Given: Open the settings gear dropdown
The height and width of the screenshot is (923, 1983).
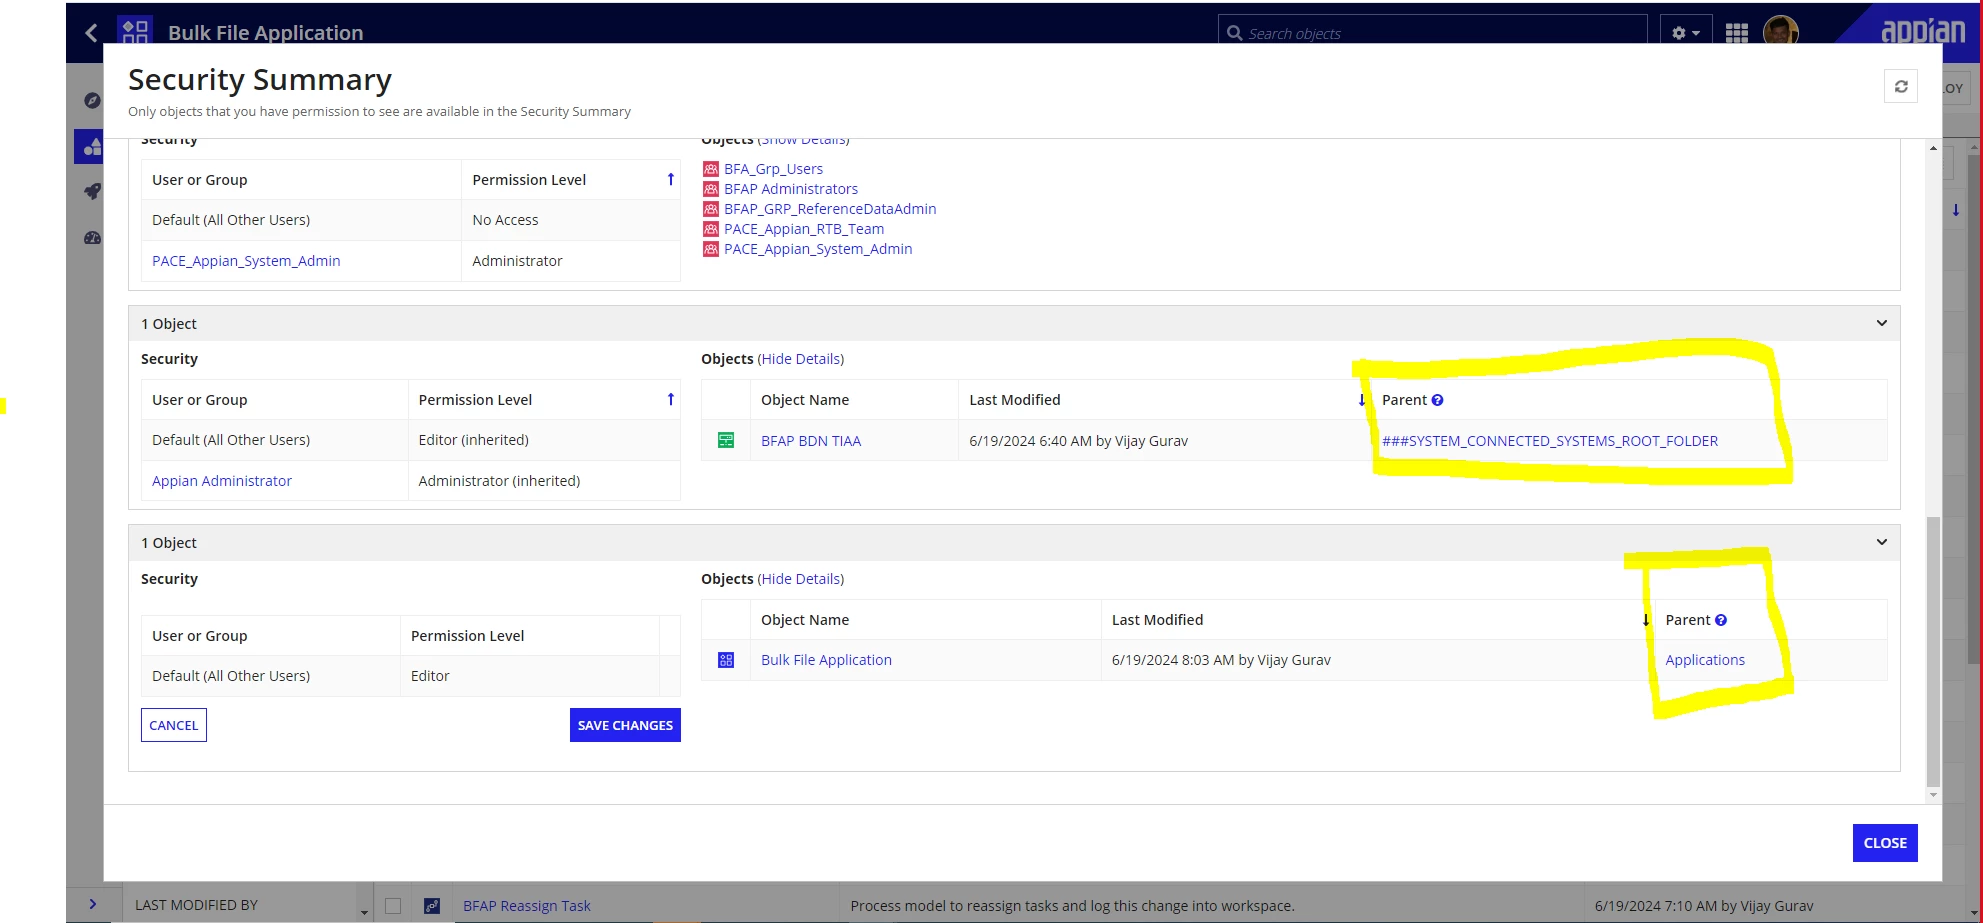Looking at the screenshot, I should click(1686, 33).
